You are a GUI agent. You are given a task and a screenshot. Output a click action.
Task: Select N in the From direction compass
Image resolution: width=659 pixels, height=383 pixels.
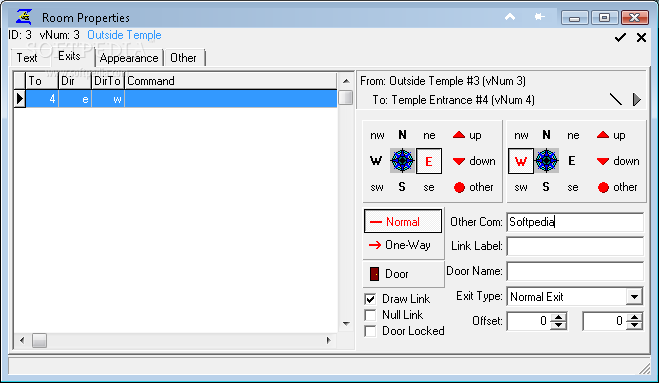pos(402,135)
